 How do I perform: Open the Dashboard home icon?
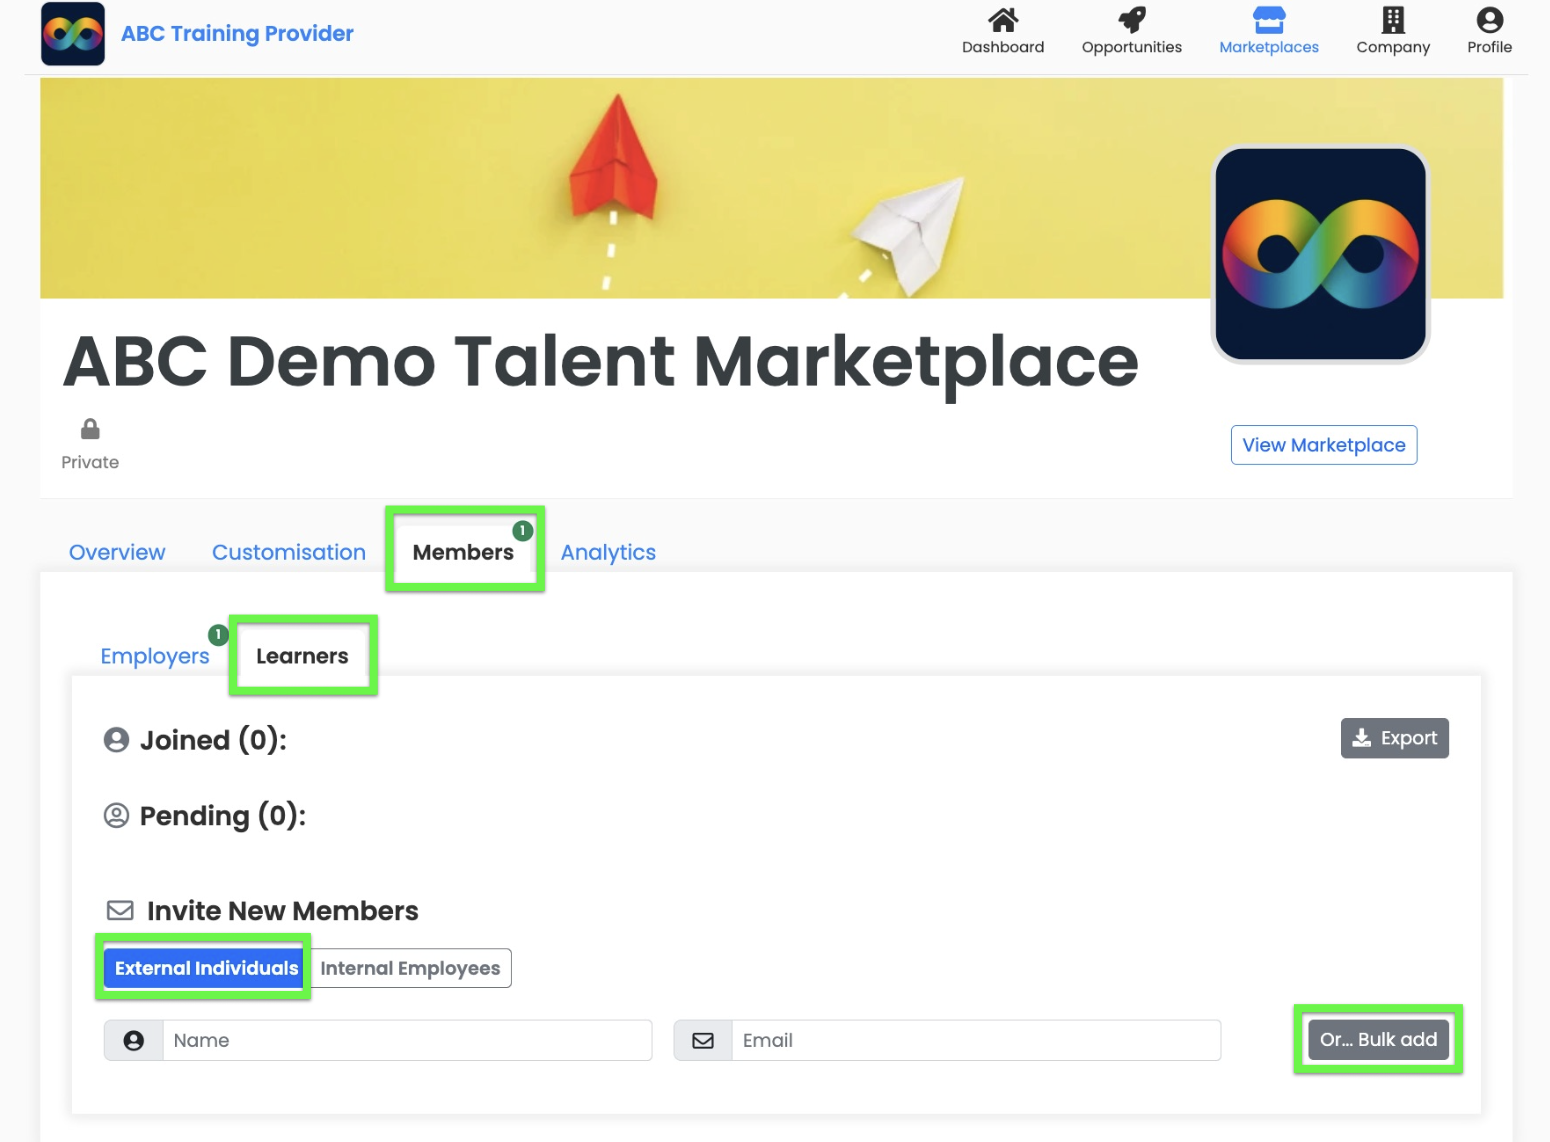1002,20
